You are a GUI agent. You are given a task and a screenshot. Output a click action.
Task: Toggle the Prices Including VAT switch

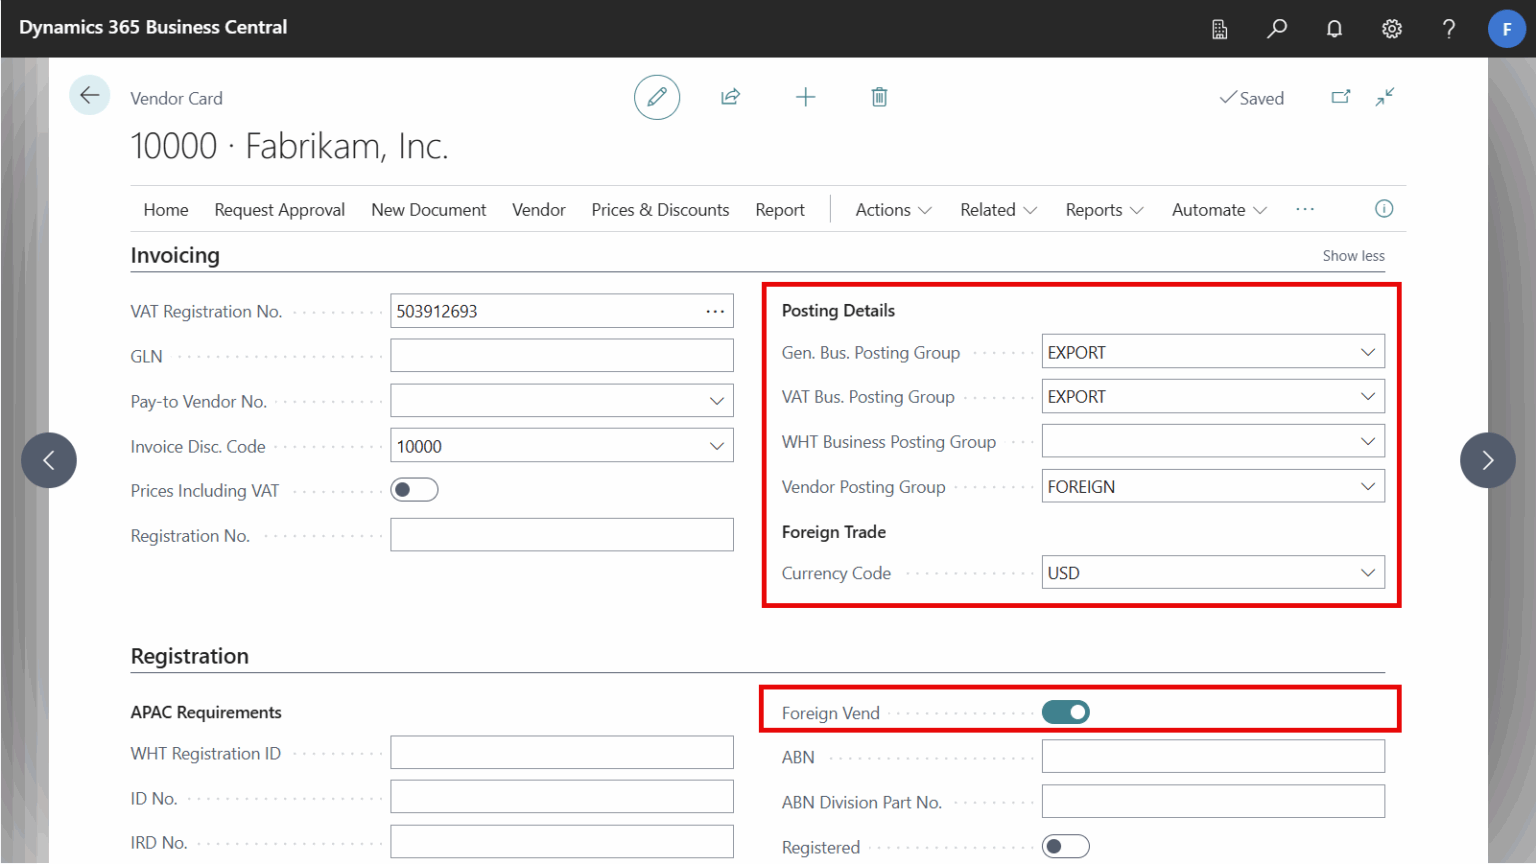tap(414, 490)
